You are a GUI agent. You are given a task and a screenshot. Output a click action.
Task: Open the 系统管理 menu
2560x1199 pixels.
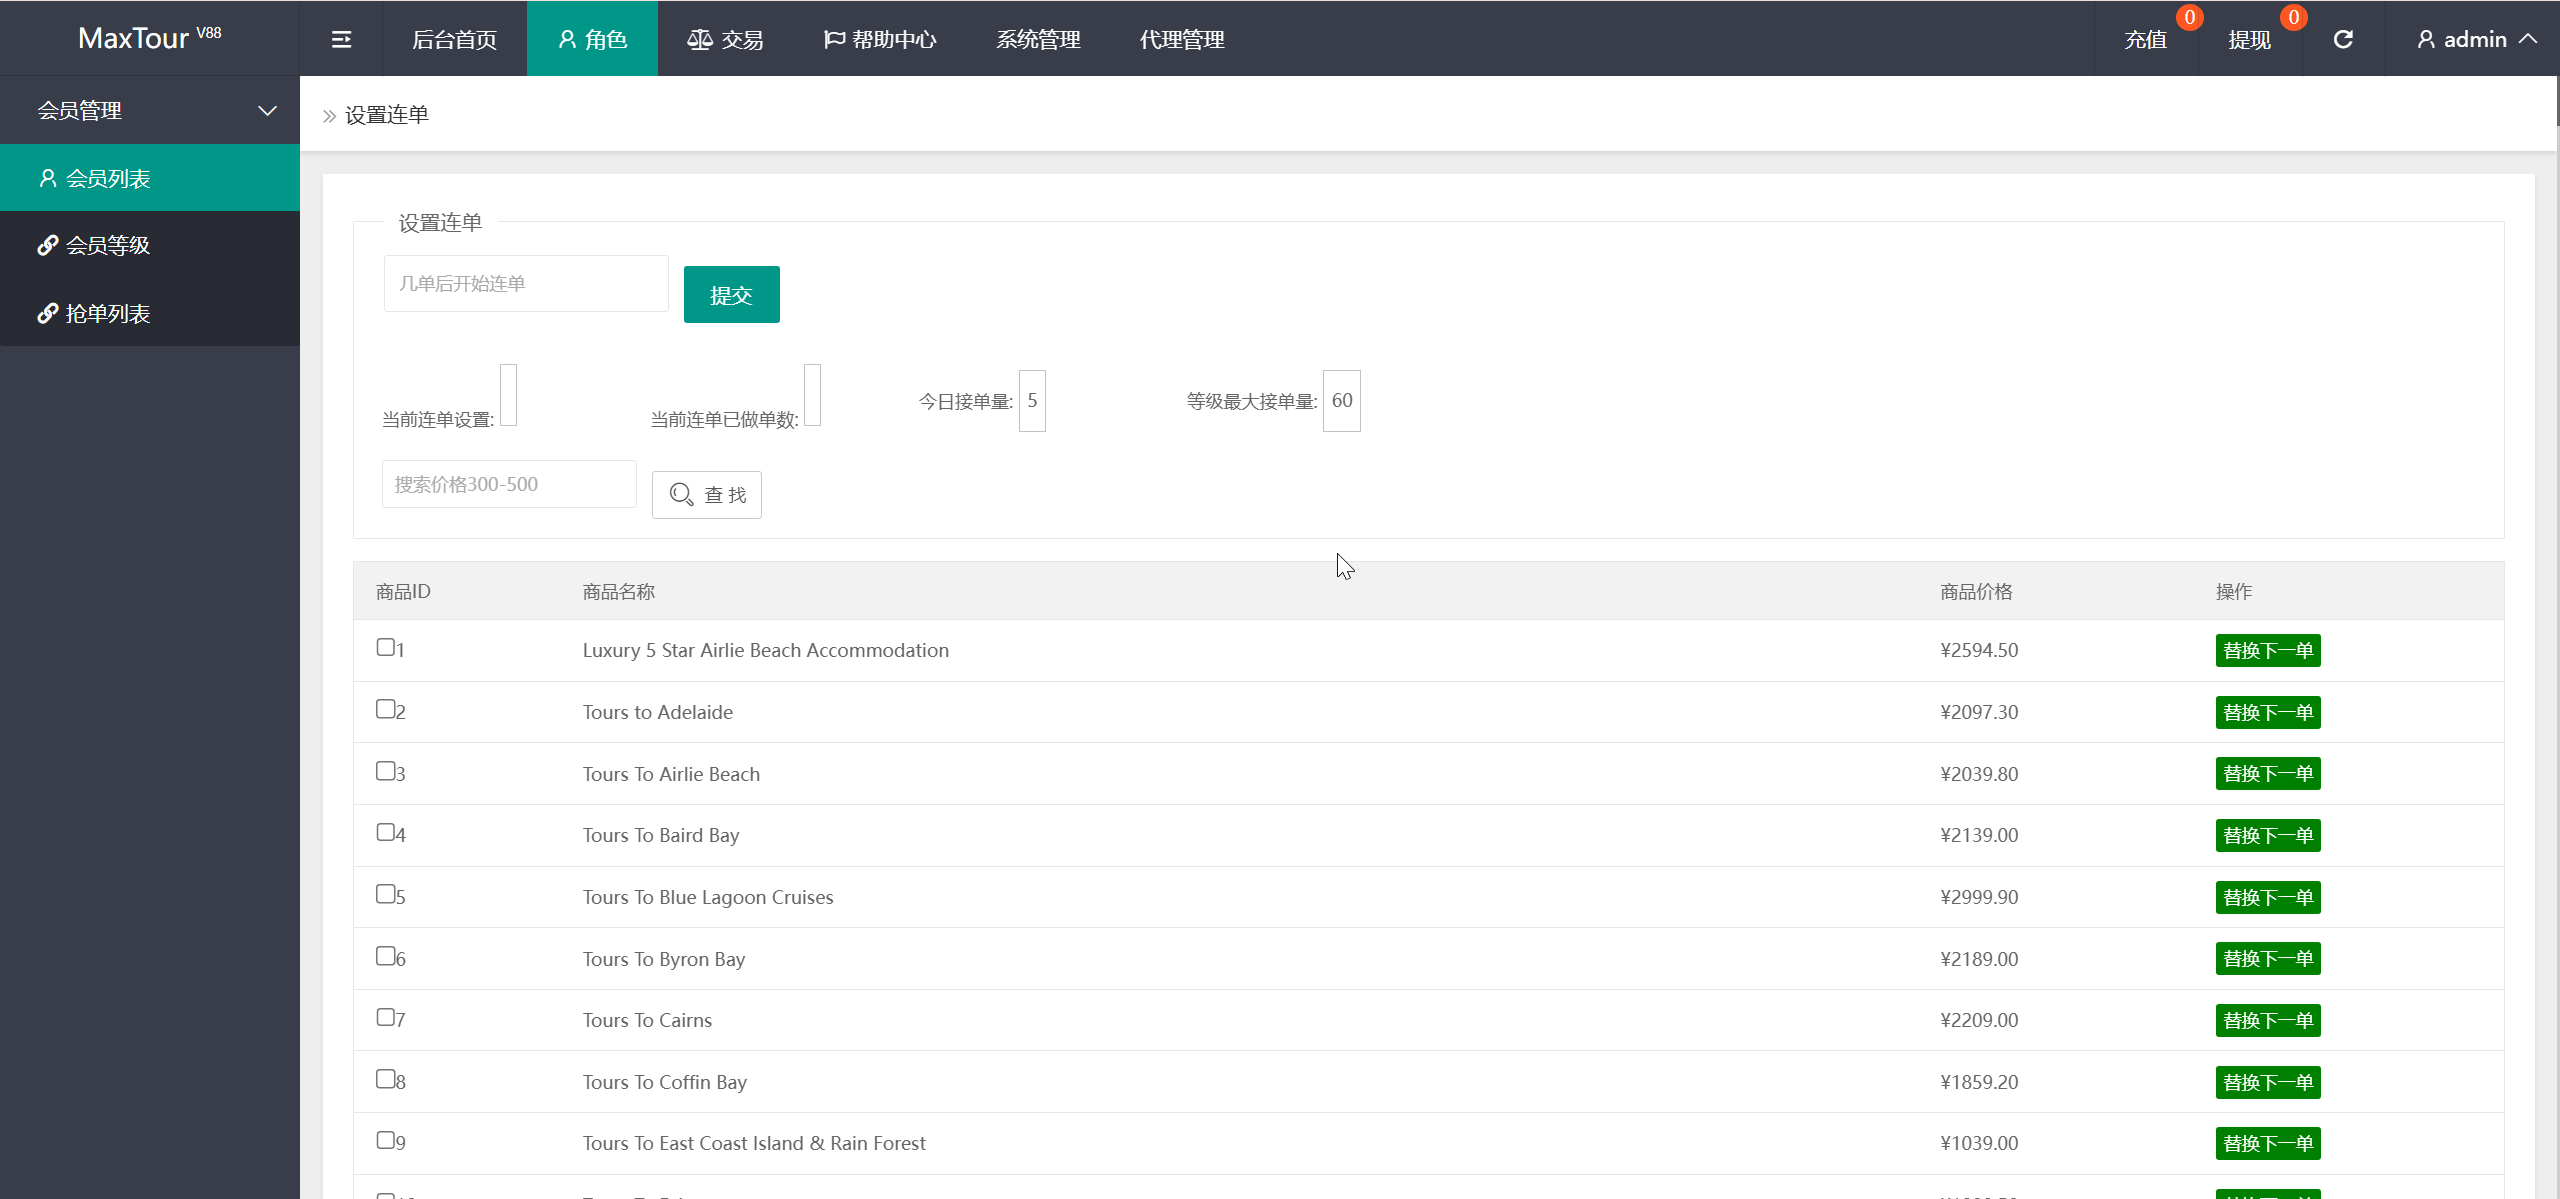click(1038, 39)
